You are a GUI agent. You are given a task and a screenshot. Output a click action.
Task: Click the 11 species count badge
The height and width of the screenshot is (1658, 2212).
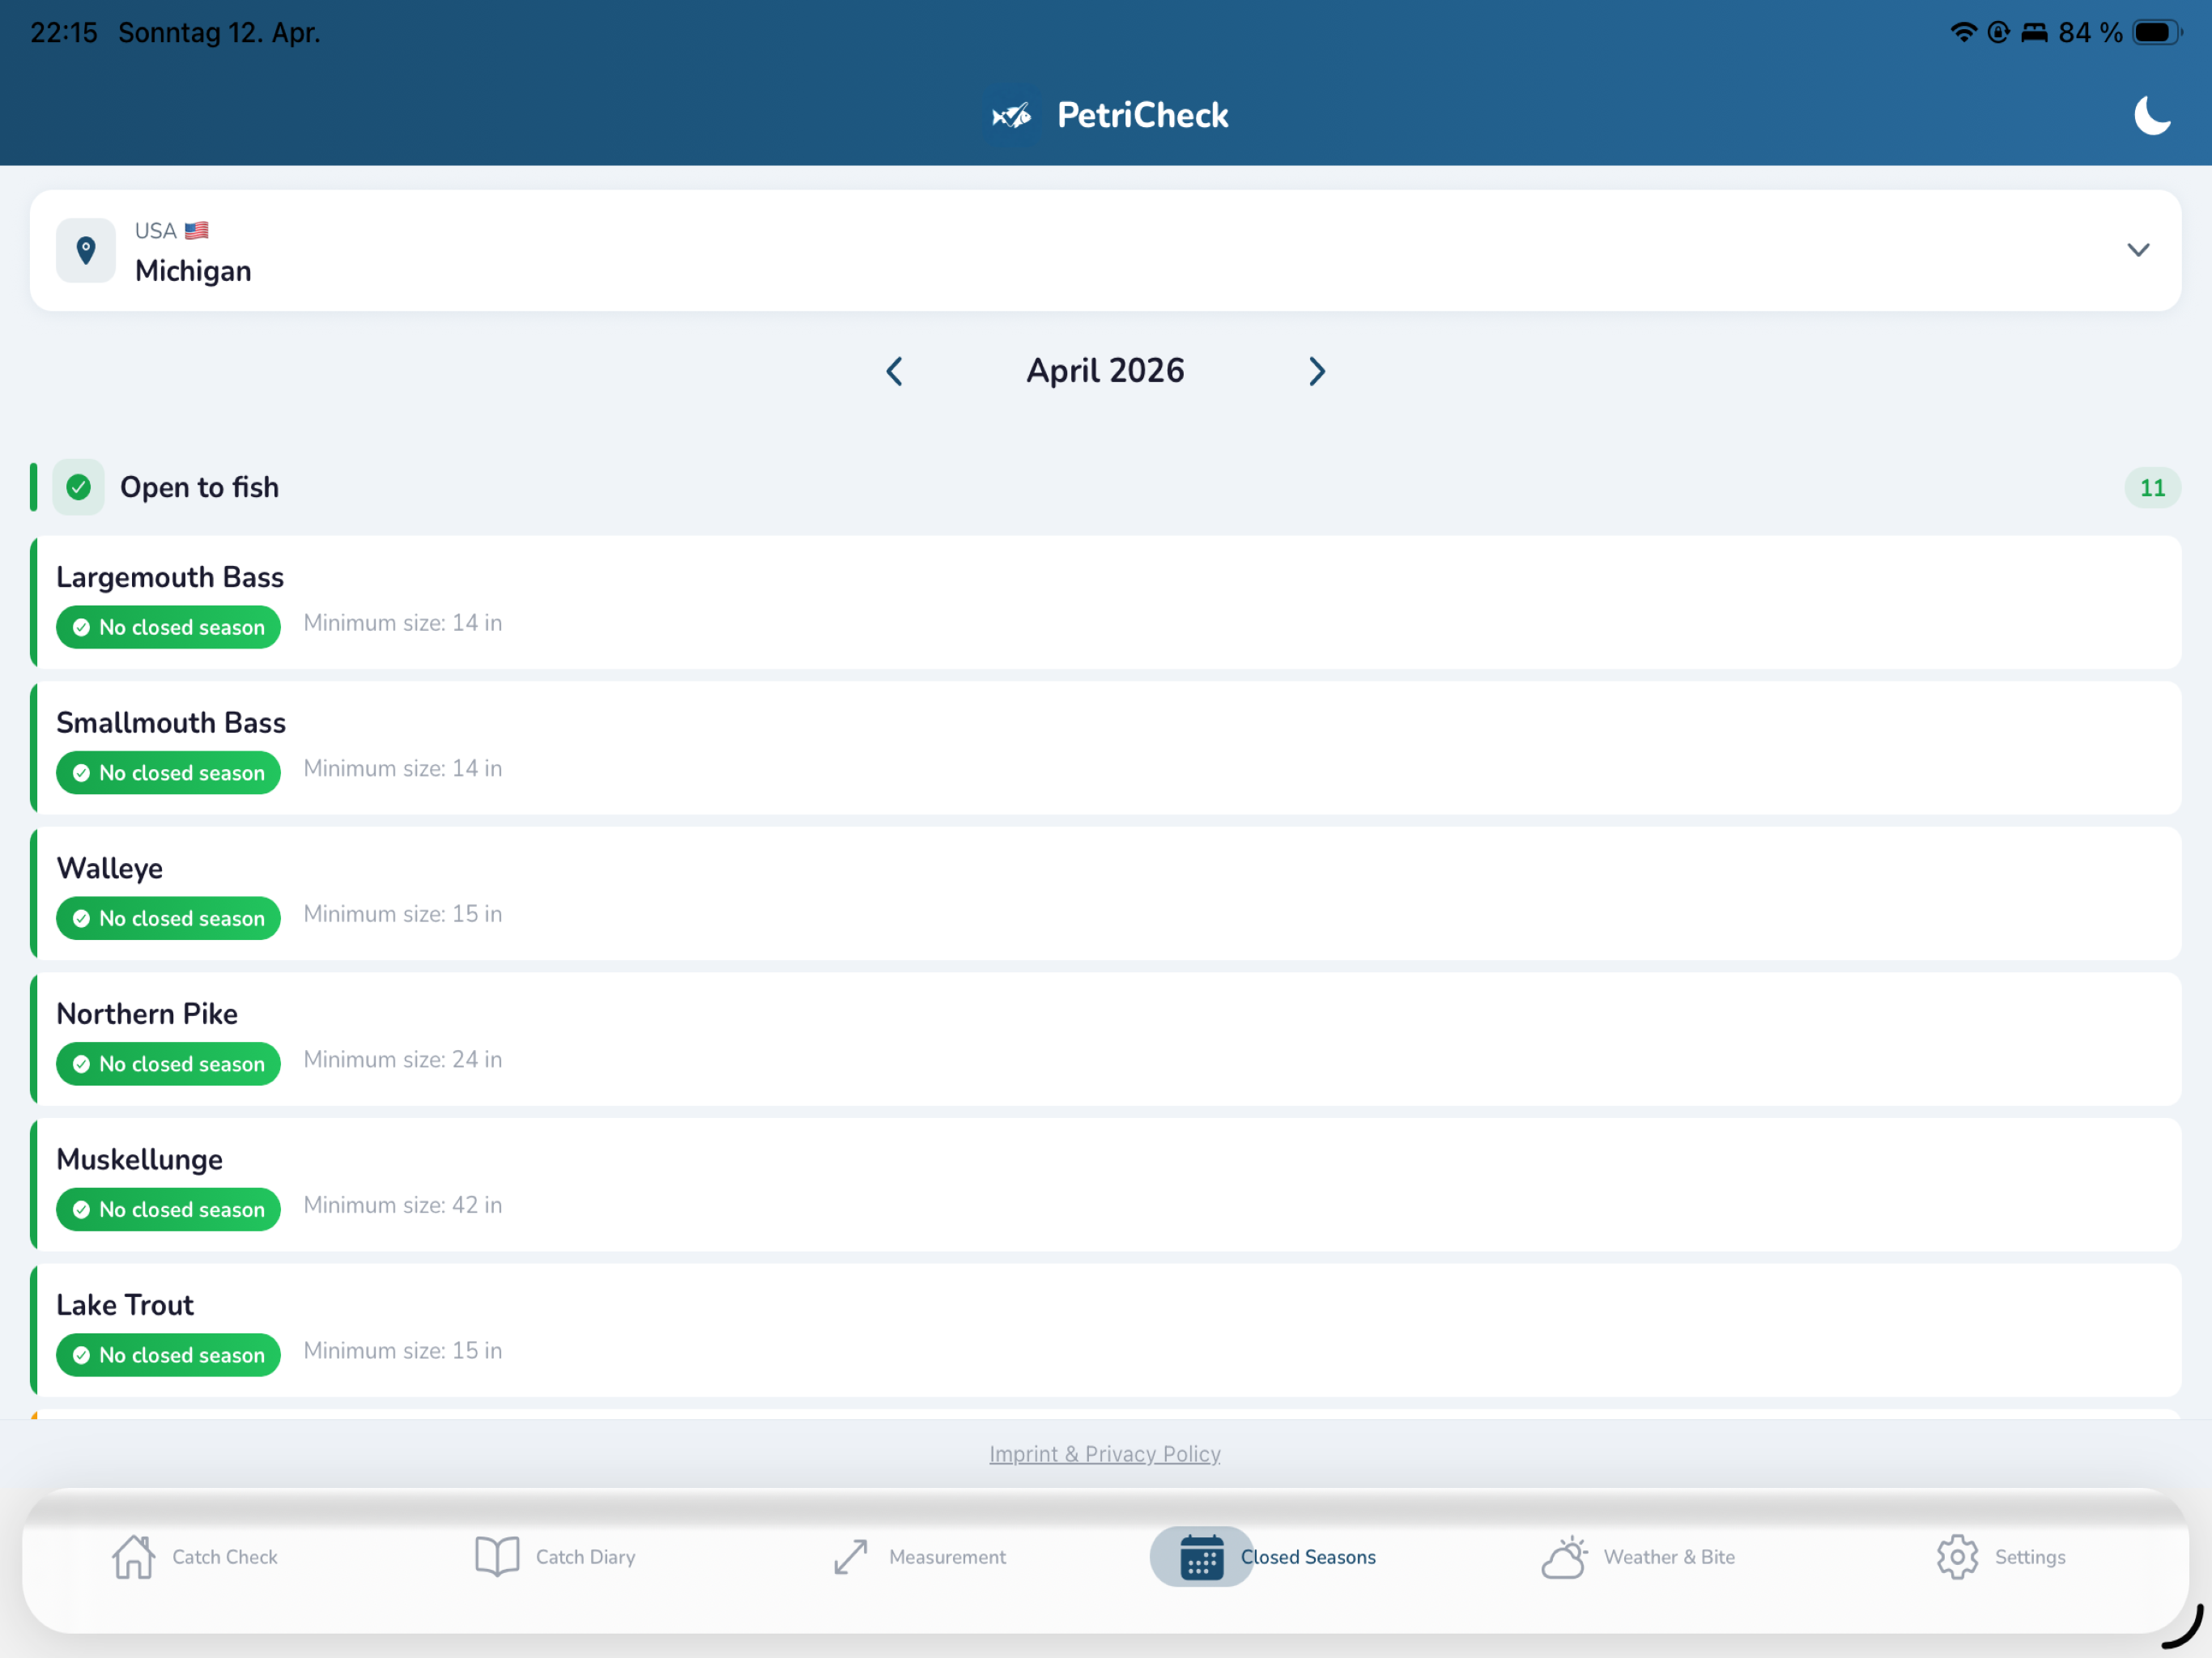click(x=2152, y=488)
